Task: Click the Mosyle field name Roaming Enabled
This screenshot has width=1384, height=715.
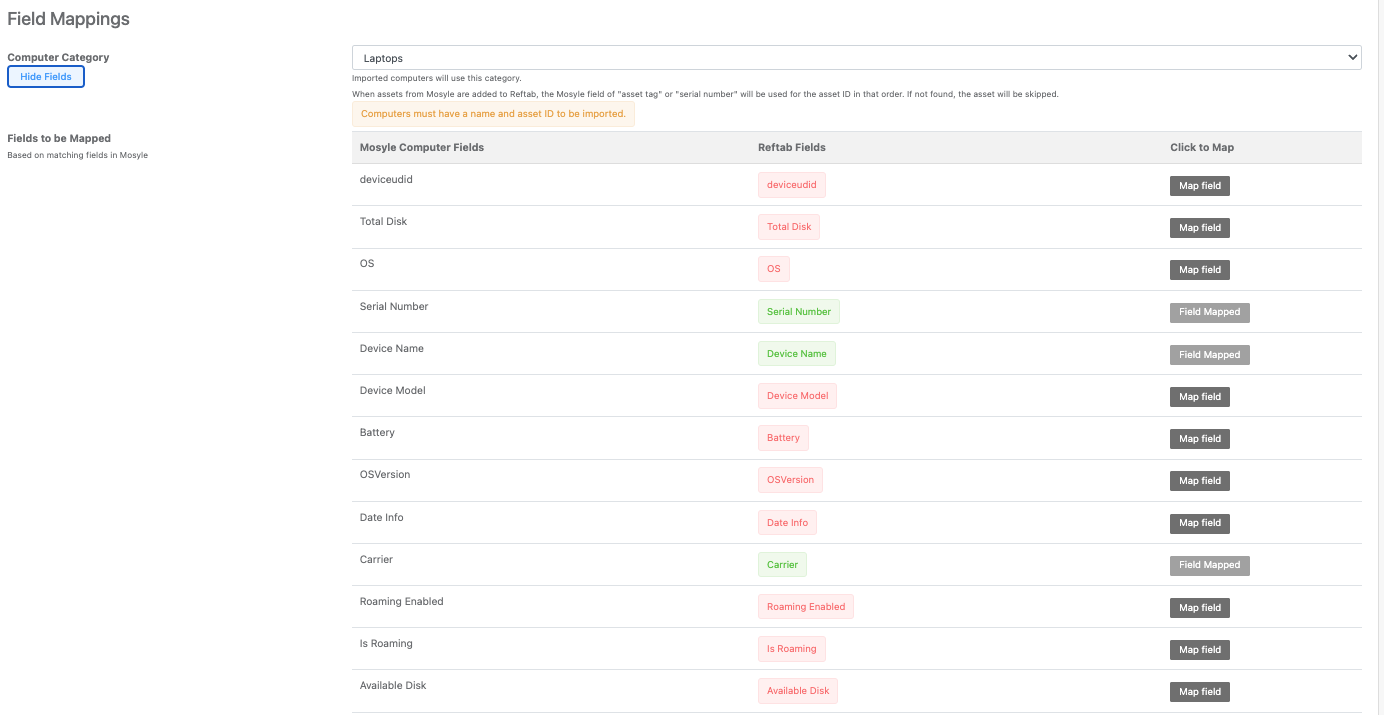Action: pyautogui.click(x=402, y=601)
